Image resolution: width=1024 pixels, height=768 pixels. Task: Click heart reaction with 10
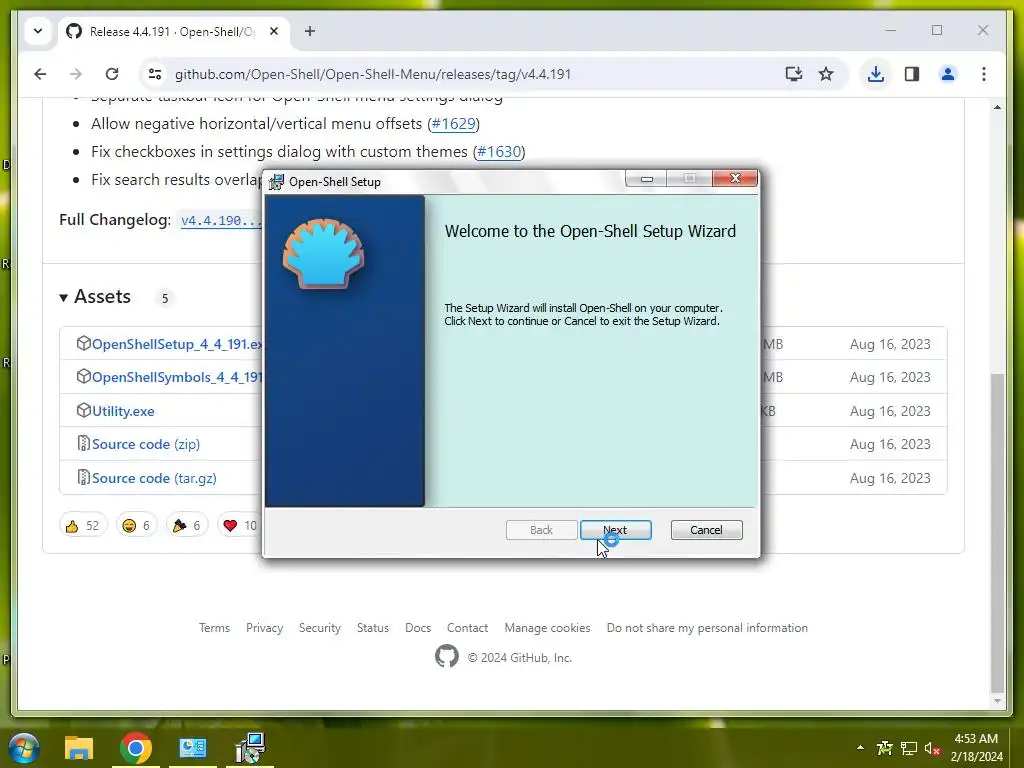240,525
